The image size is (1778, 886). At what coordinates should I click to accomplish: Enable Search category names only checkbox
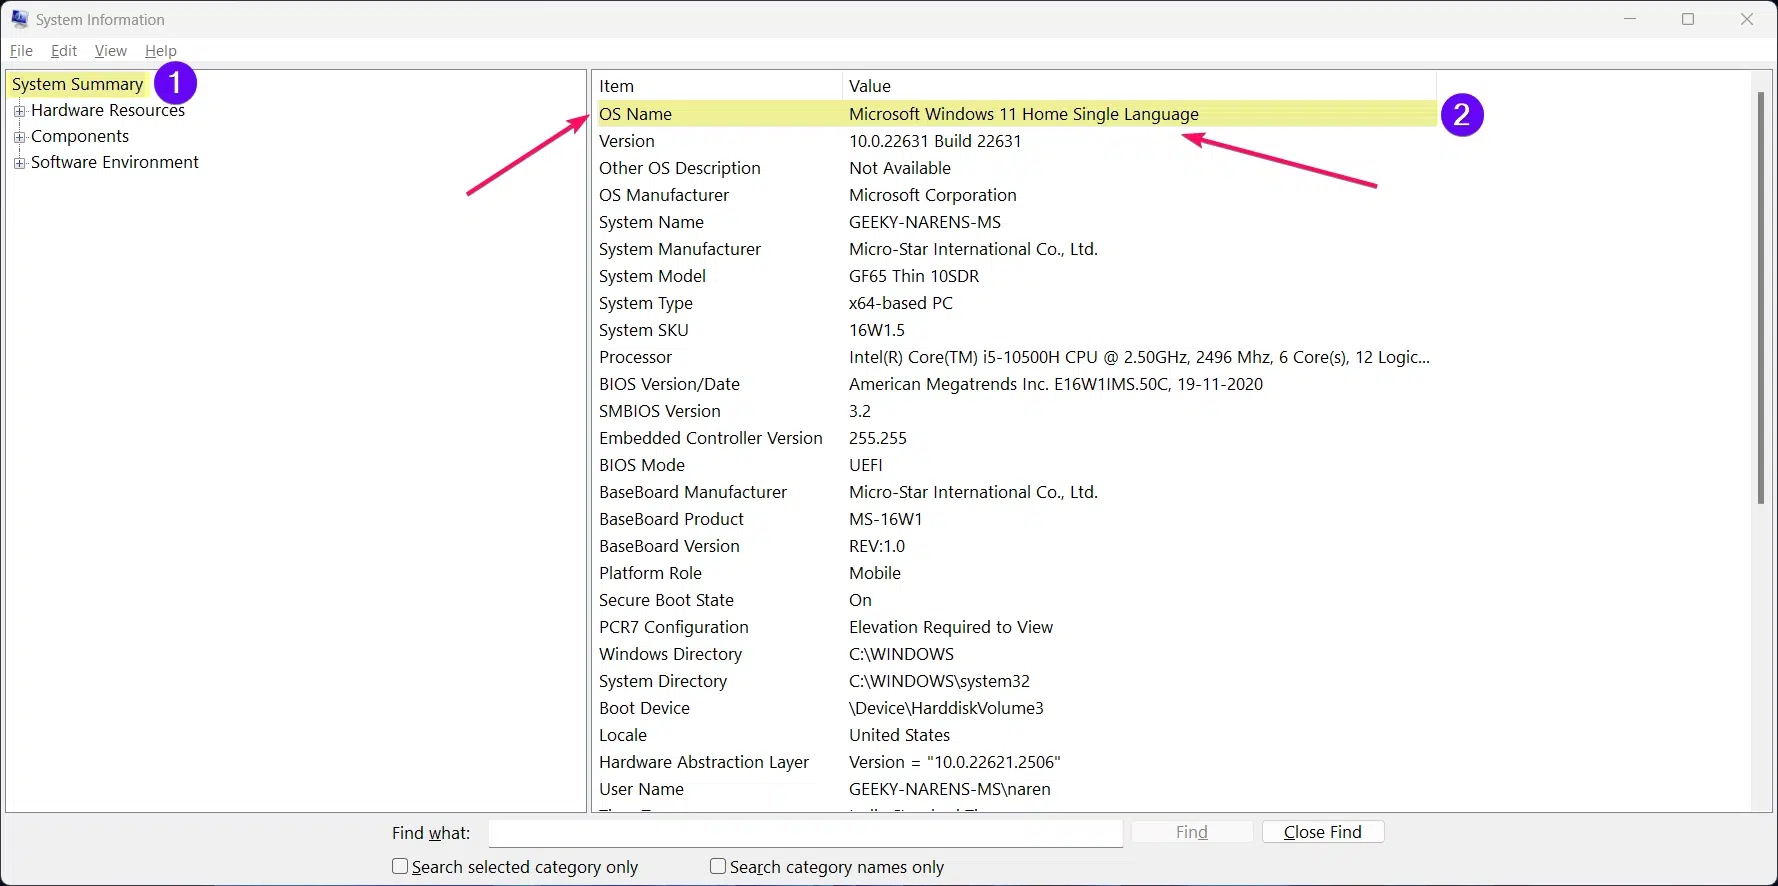point(718,866)
